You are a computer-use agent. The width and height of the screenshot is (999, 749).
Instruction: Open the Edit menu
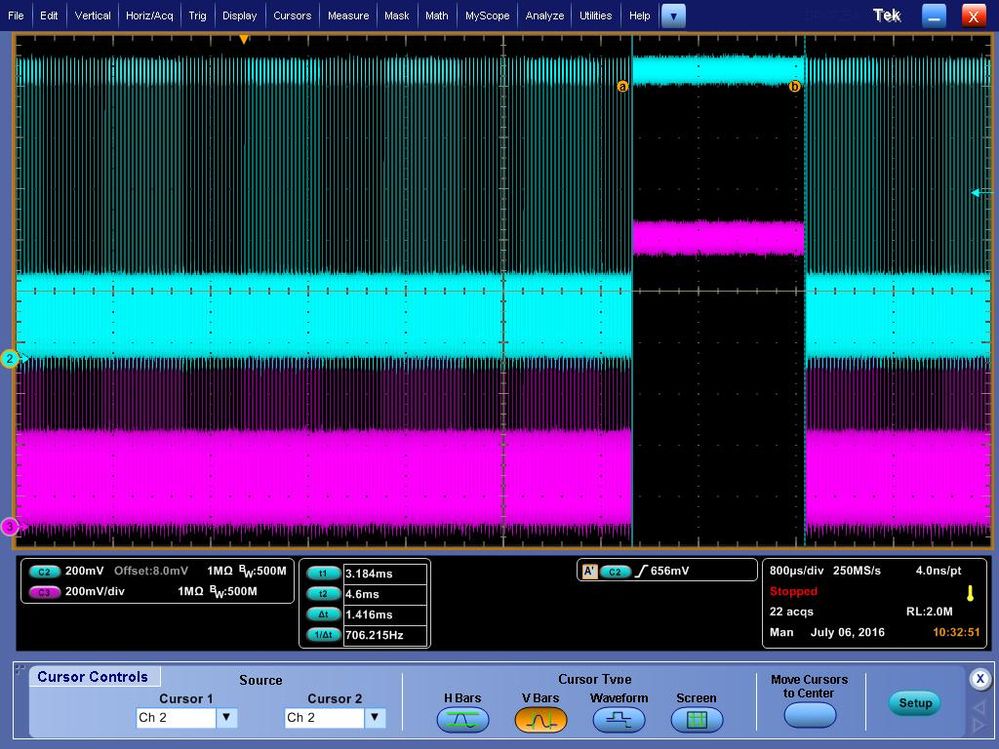tap(48, 15)
